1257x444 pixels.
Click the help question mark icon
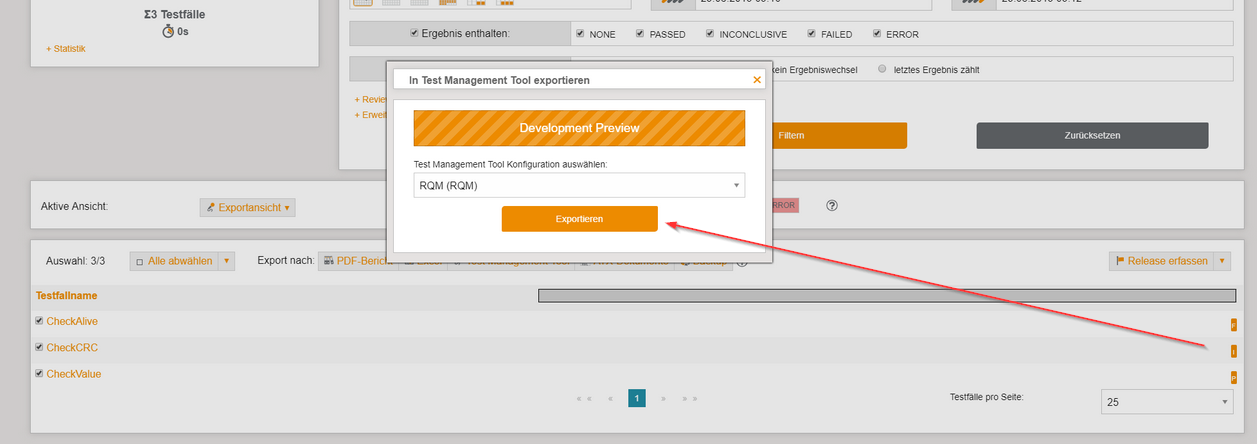(x=831, y=206)
